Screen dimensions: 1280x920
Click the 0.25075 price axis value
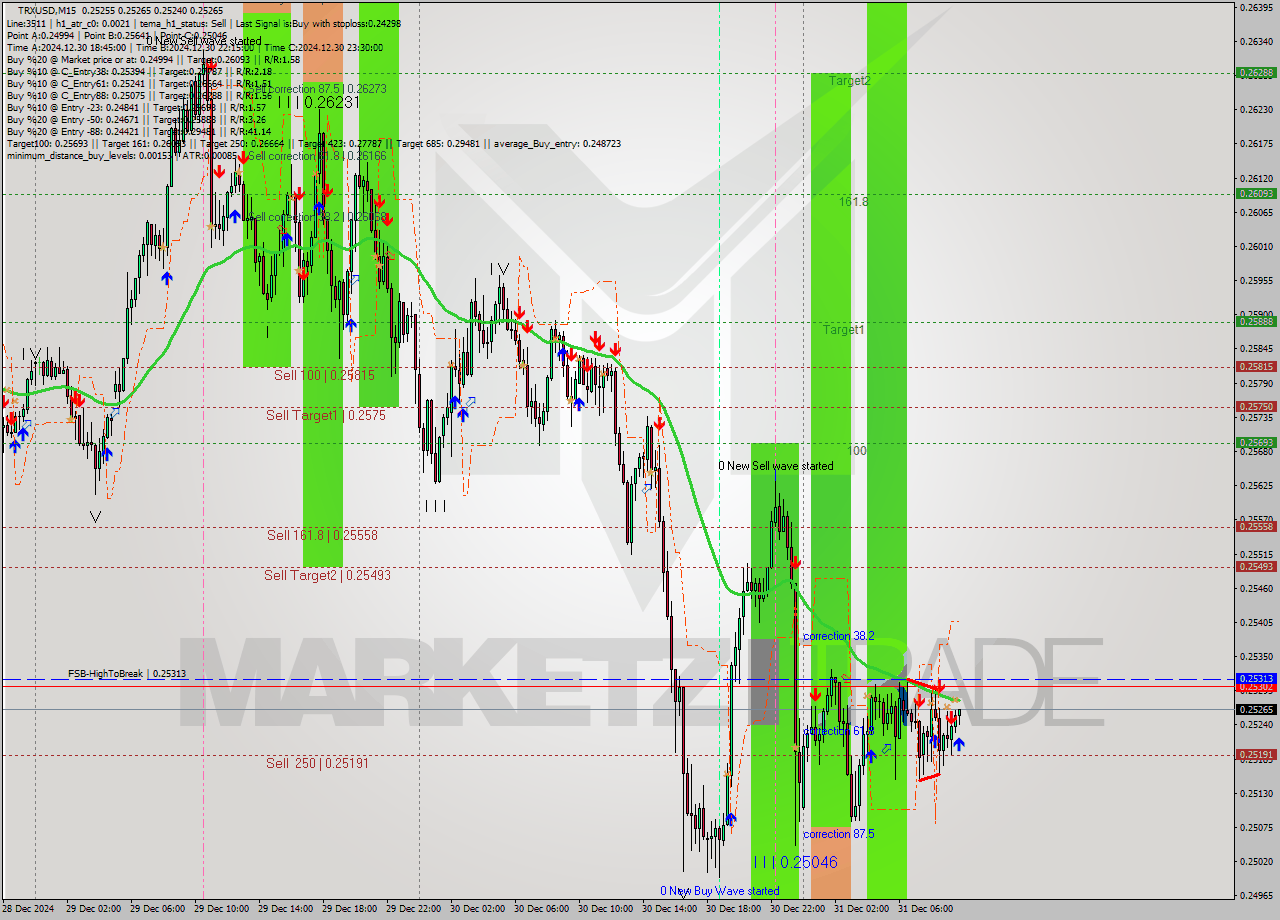point(1256,827)
